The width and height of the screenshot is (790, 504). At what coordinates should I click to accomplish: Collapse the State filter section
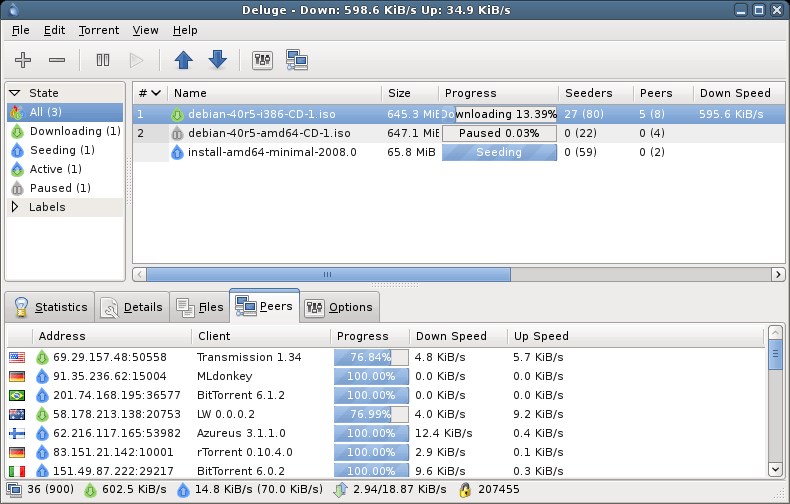[x=15, y=93]
